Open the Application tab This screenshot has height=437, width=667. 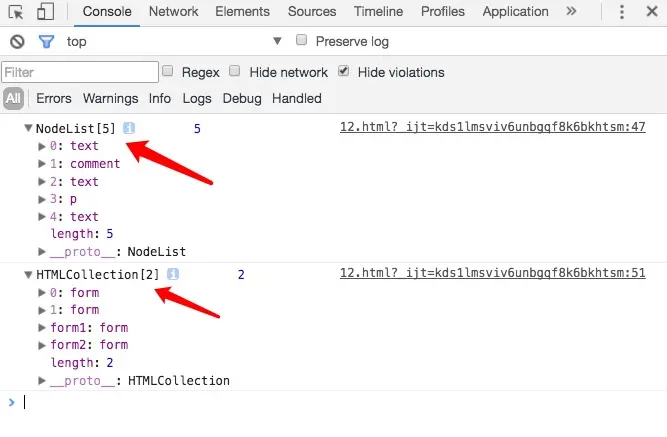[x=515, y=11]
